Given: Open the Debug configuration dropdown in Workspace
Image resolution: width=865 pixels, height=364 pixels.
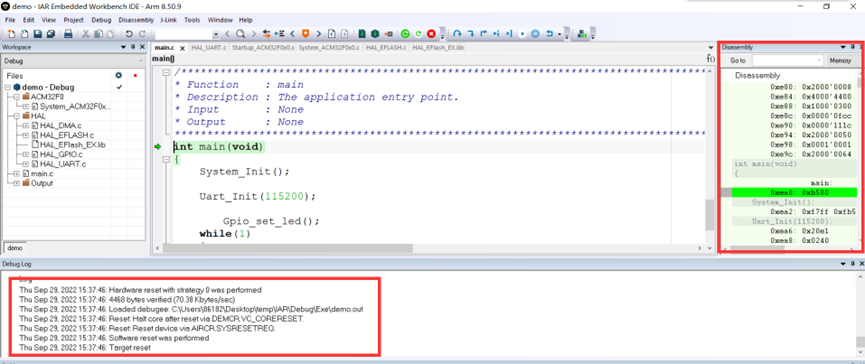Looking at the screenshot, I should pos(74,61).
